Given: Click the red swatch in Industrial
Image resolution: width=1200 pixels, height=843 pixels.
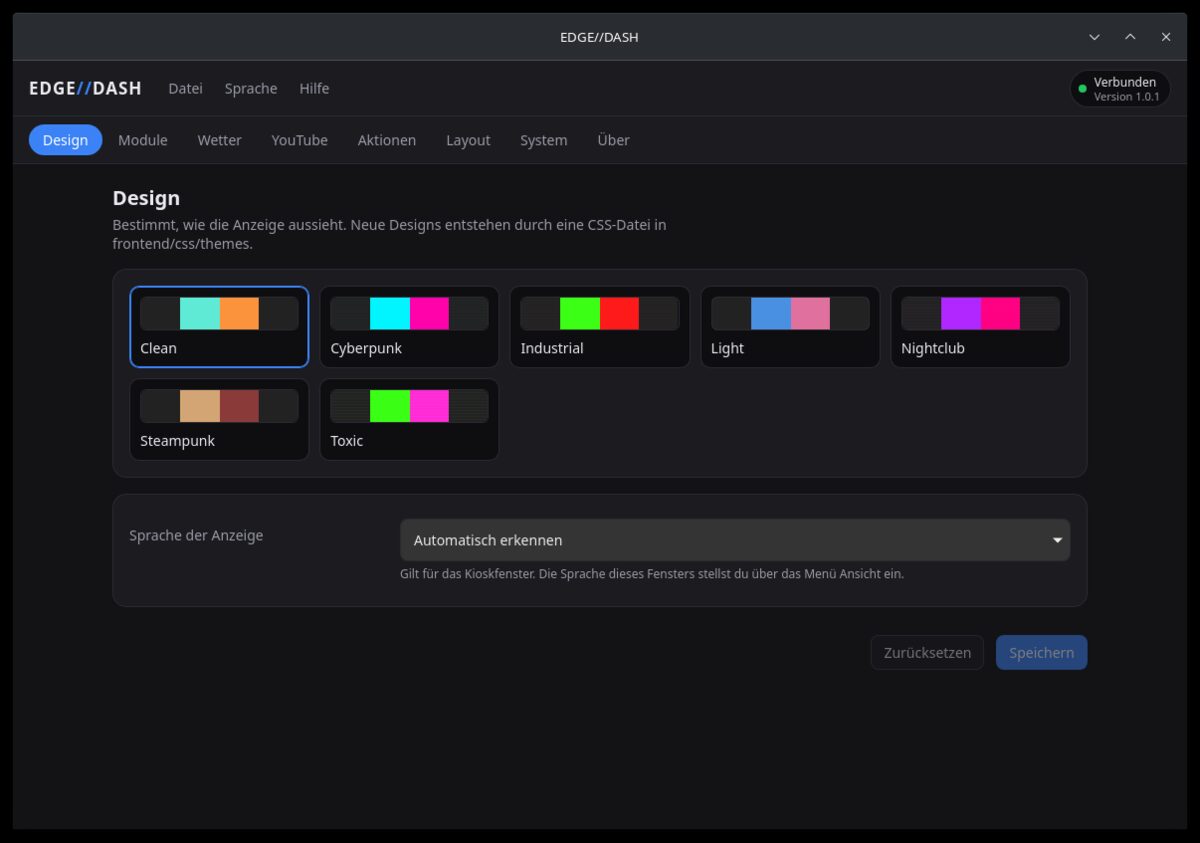Looking at the screenshot, I should (x=619, y=313).
